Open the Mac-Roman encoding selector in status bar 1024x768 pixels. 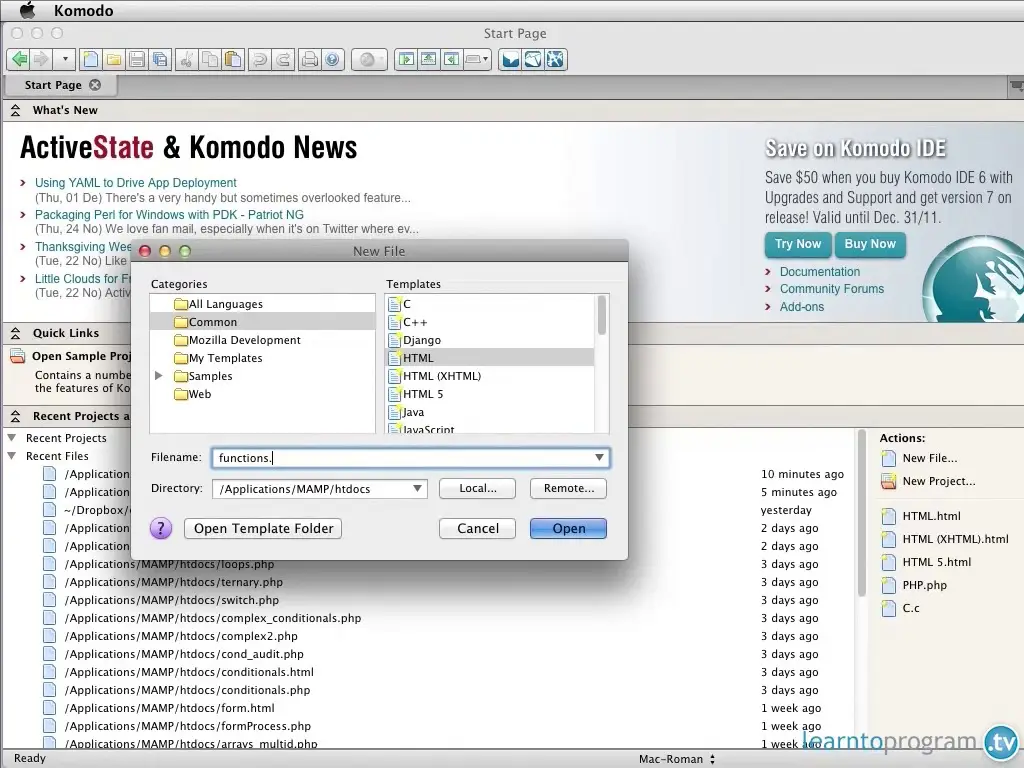677,759
